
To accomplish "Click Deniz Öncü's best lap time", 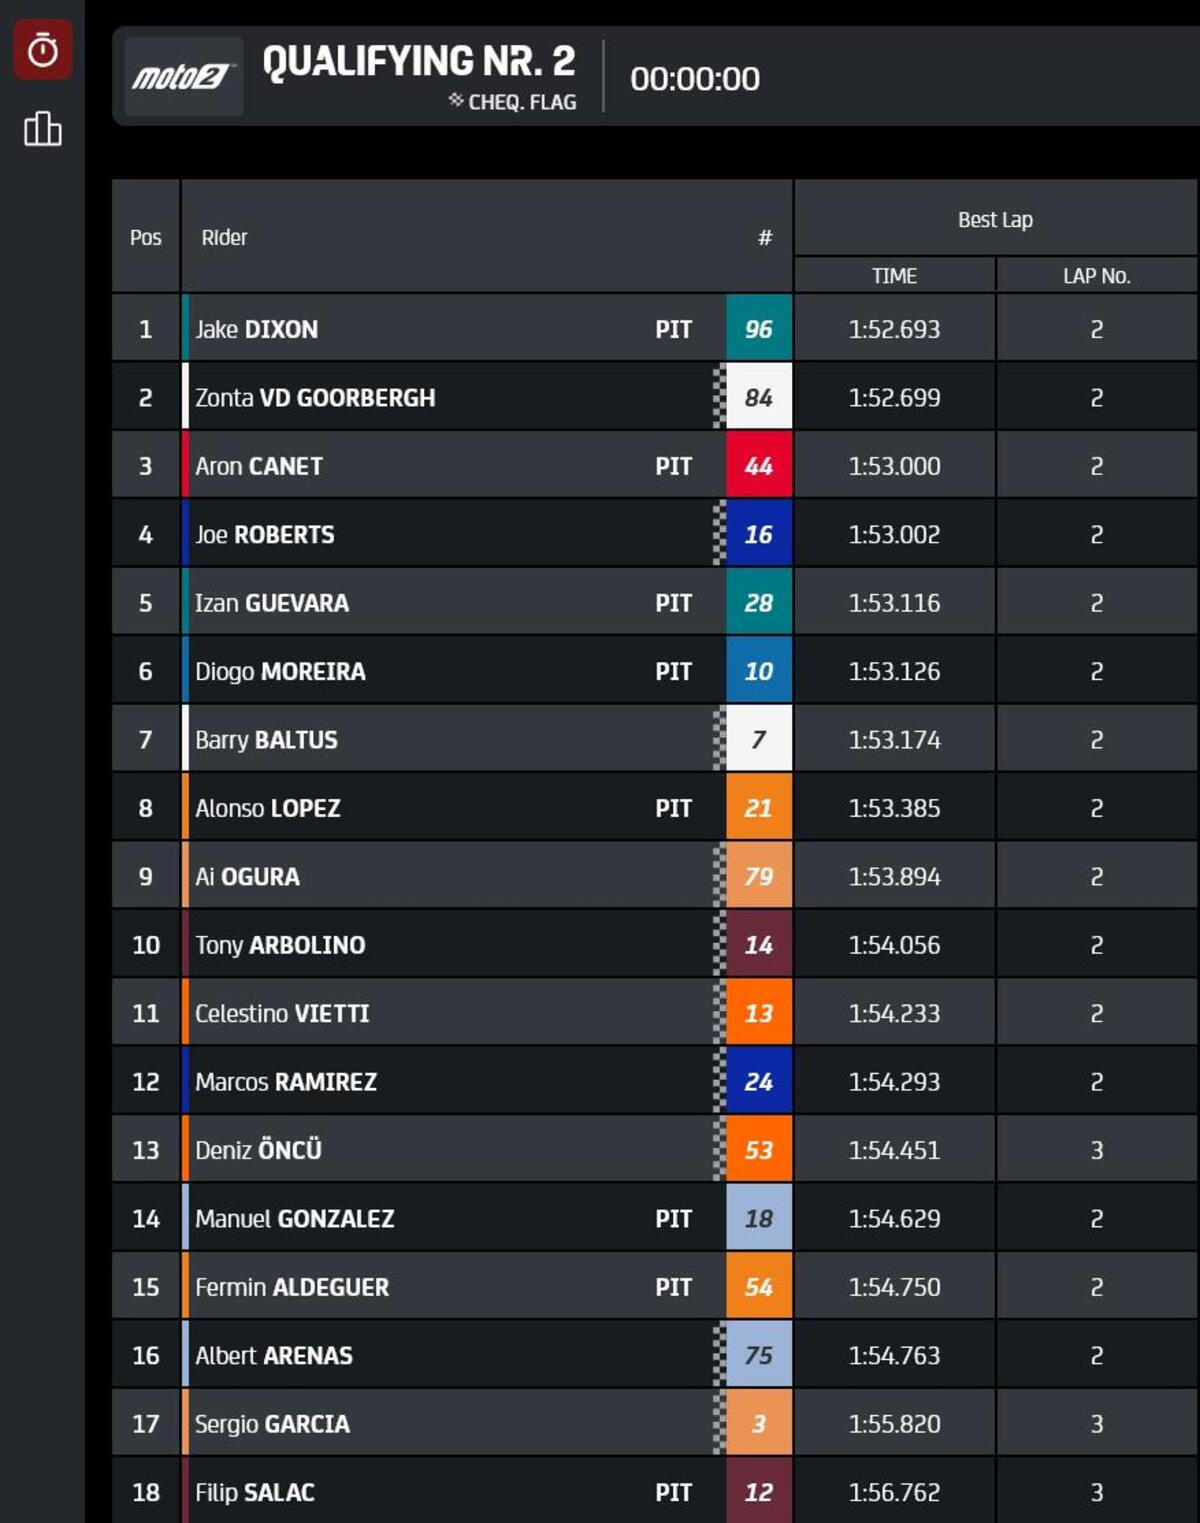I will tap(894, 1150).
